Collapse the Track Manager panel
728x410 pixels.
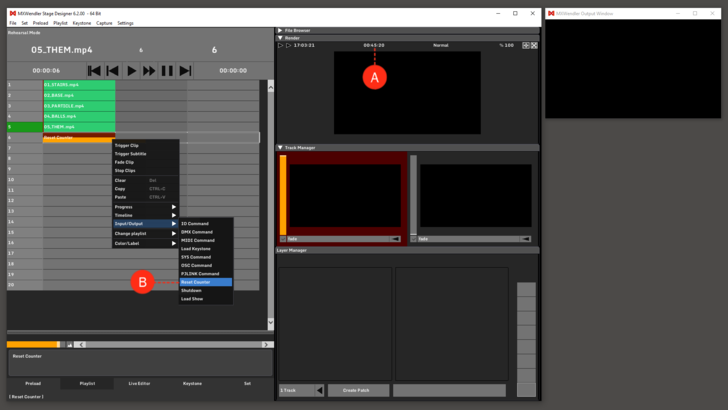280,147
